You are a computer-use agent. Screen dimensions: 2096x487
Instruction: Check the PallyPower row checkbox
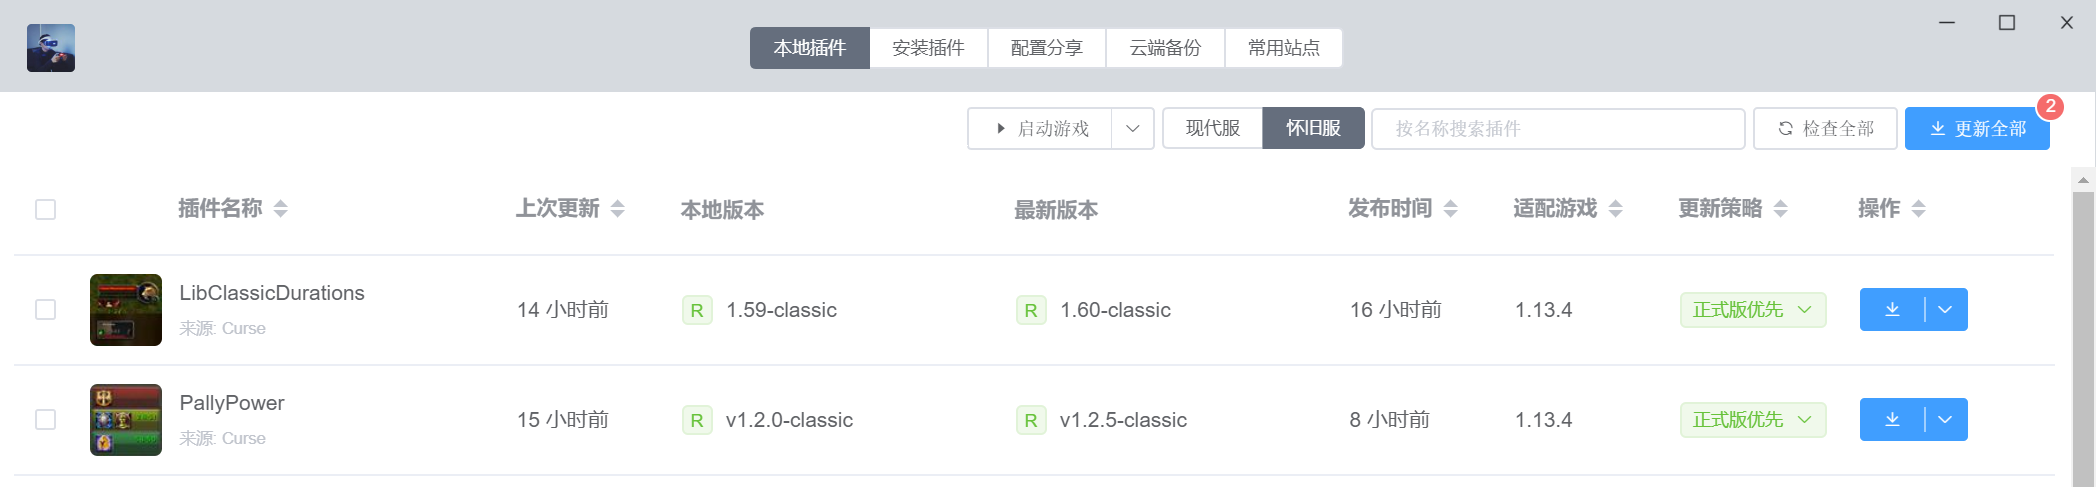point(46,420)
